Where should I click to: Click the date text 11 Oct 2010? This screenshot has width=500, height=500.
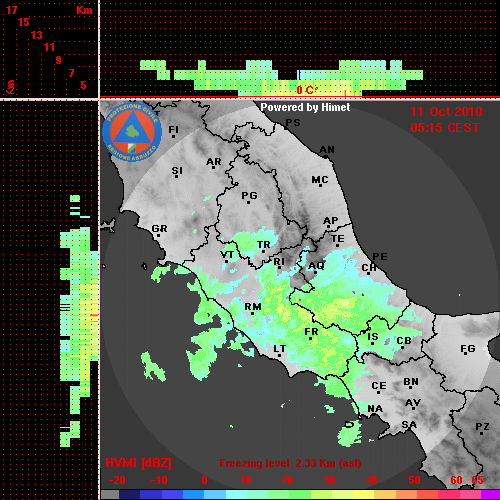pyautogui.click(x=446, y=112)
